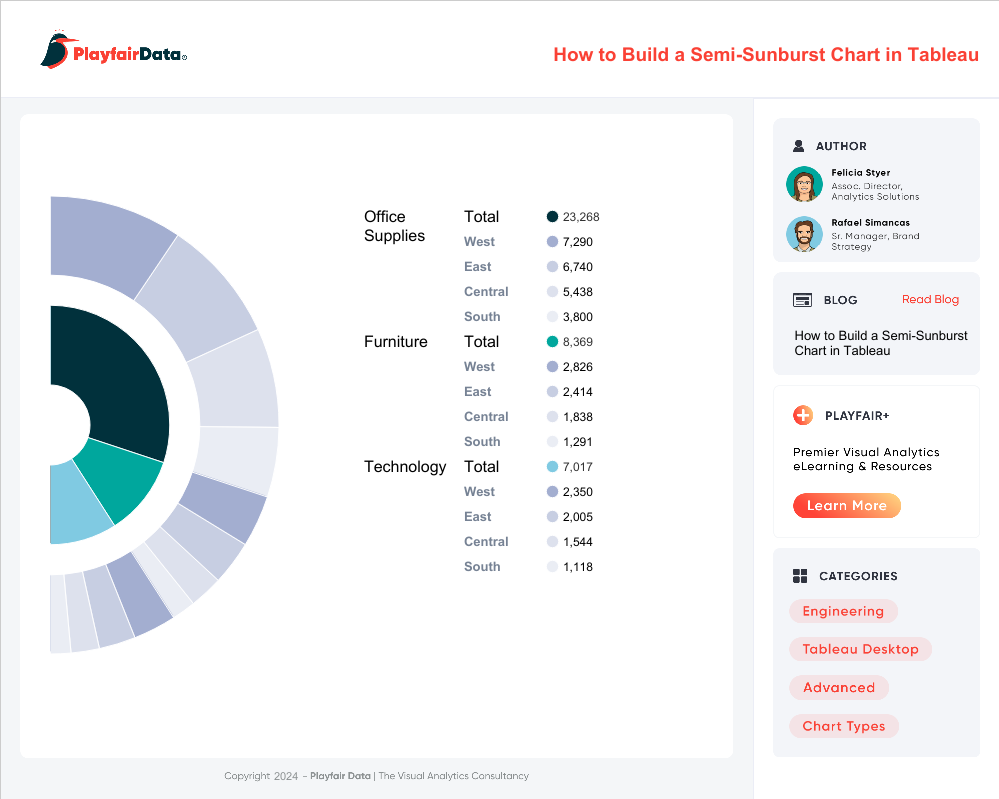Choose the Engineering category tag

pos(843,611)
